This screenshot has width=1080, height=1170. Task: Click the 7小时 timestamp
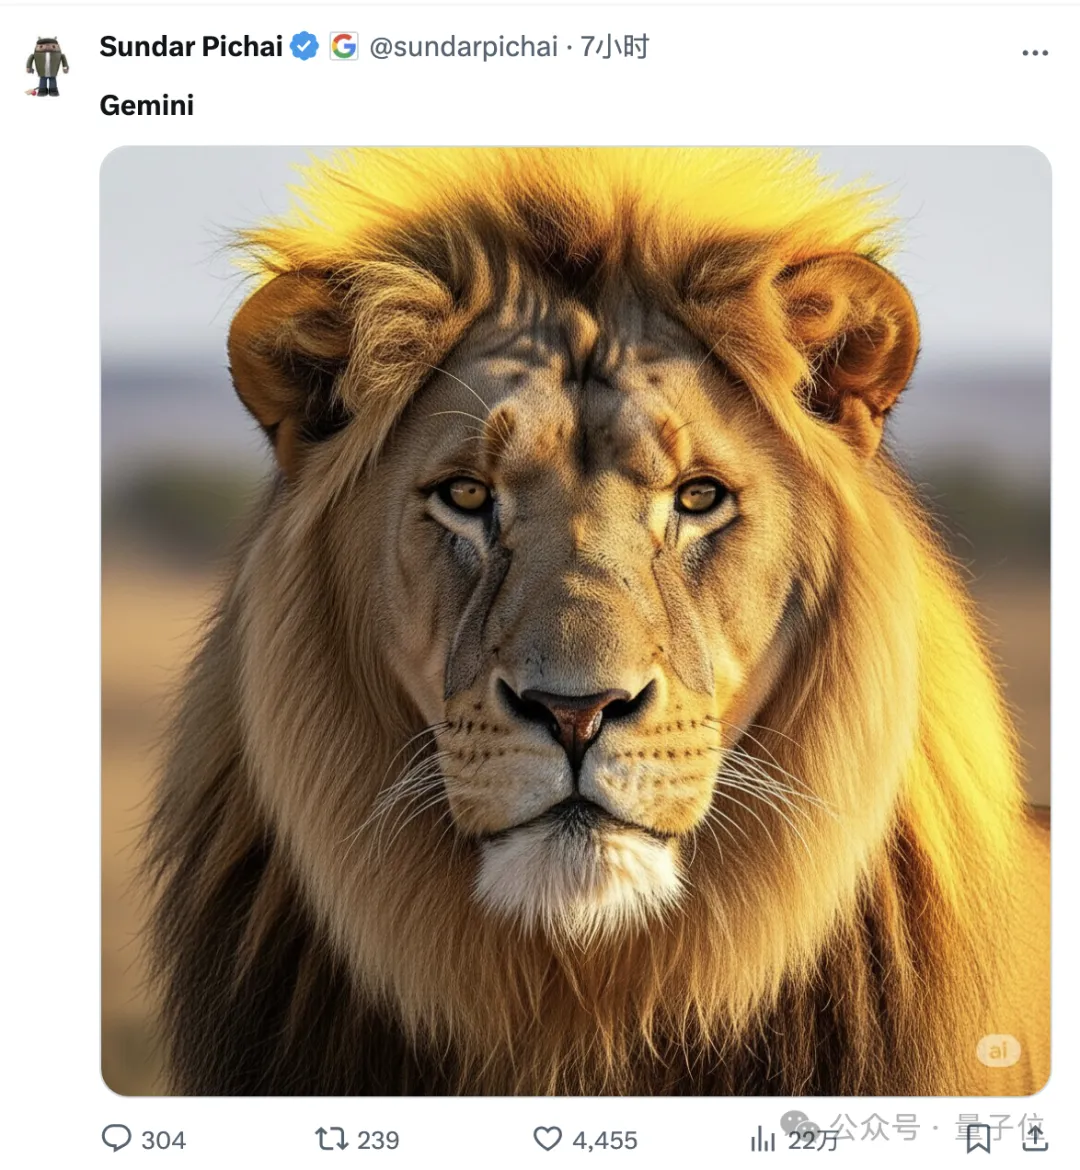click(x=614, y=46)
